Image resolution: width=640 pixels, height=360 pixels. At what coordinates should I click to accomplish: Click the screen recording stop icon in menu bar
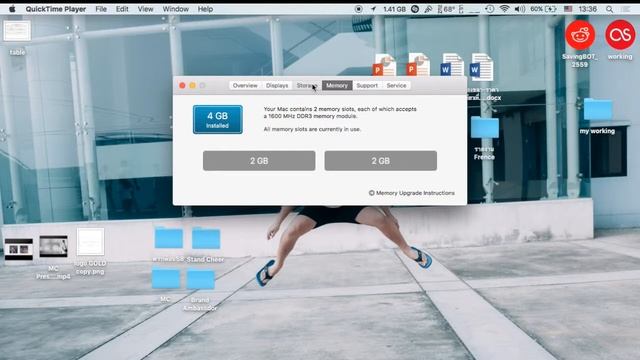[x=358, y=9]
